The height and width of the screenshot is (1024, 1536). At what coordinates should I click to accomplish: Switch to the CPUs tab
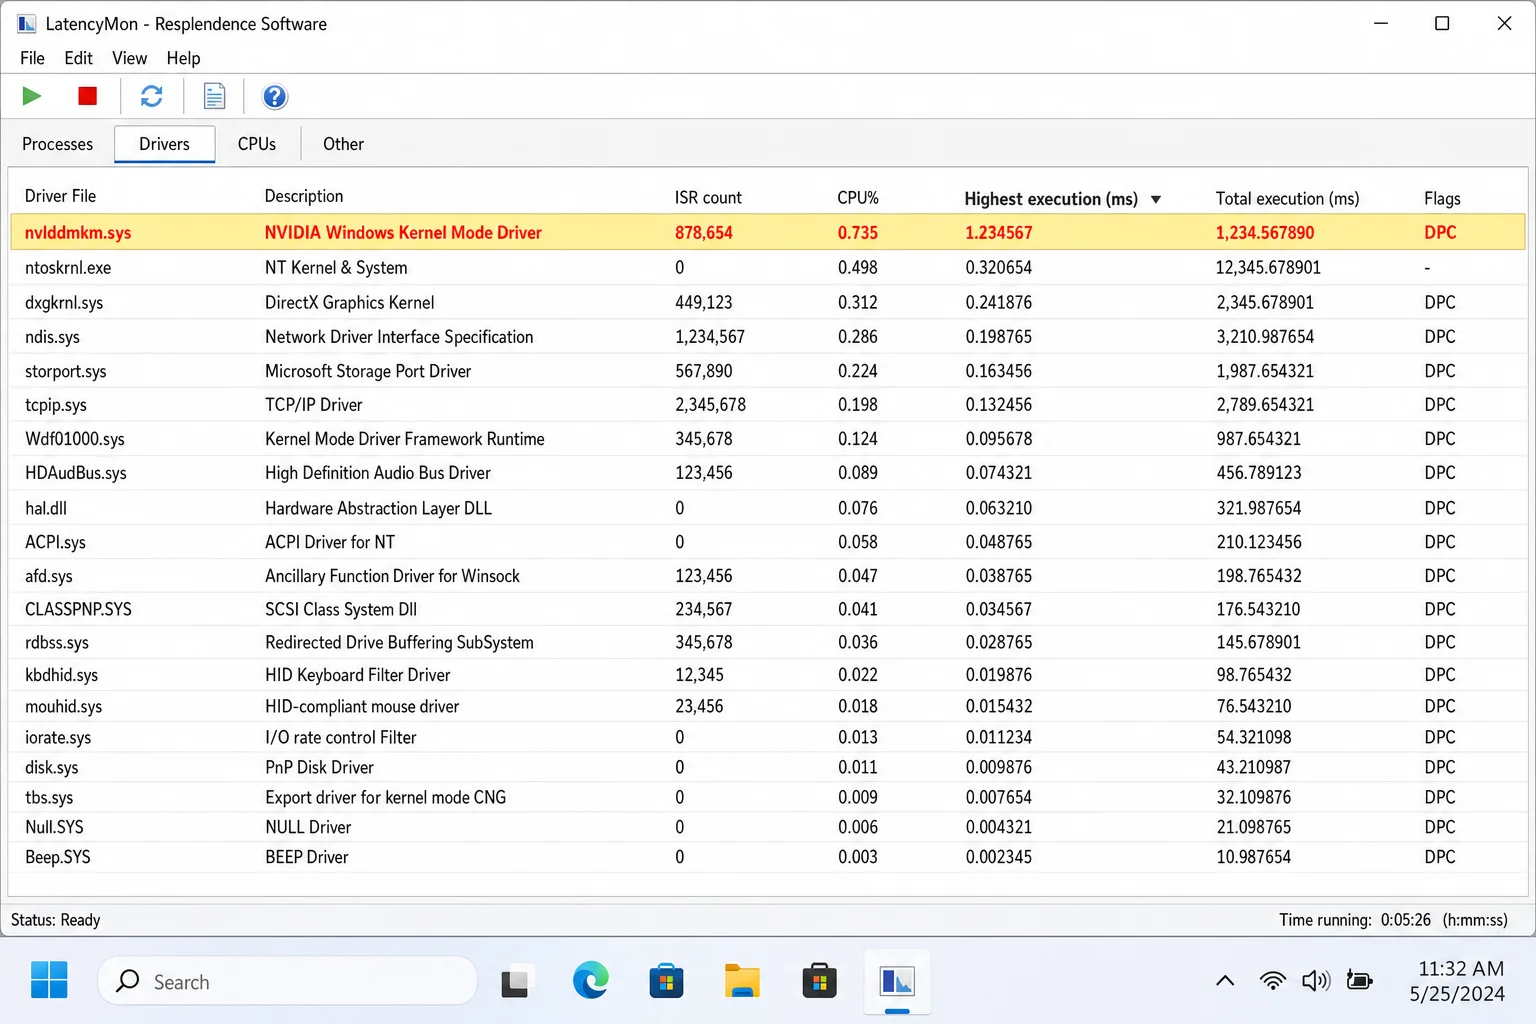(257, 144)
